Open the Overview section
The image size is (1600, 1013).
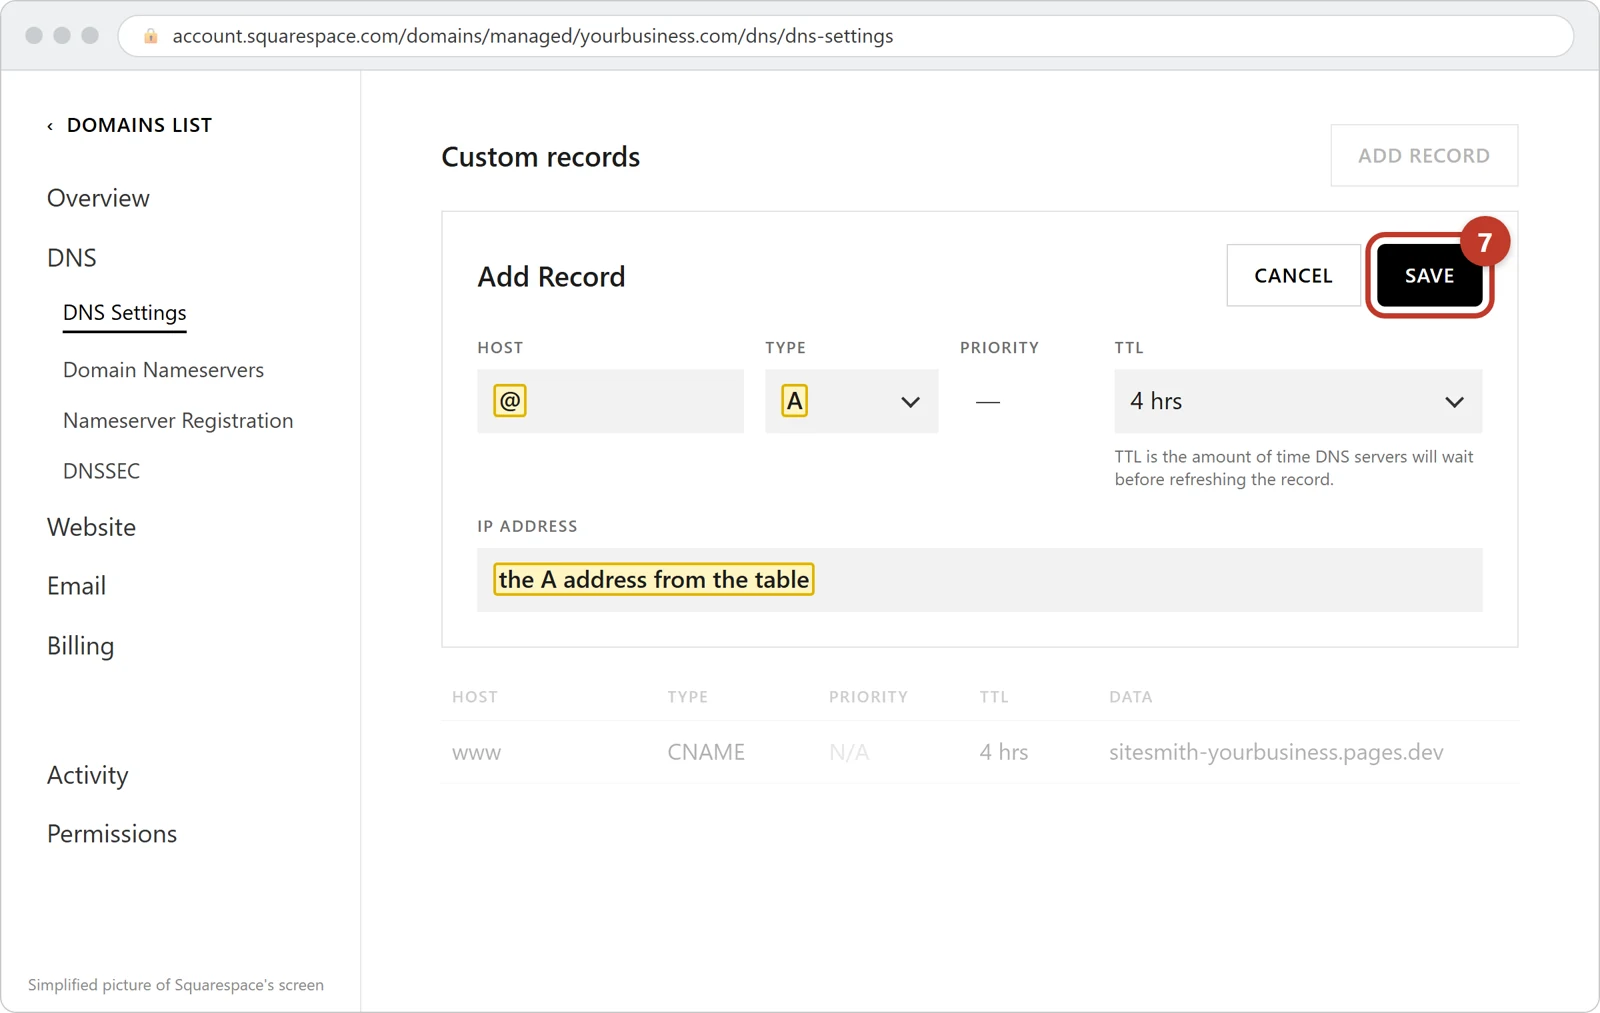(x=98, y=198)
